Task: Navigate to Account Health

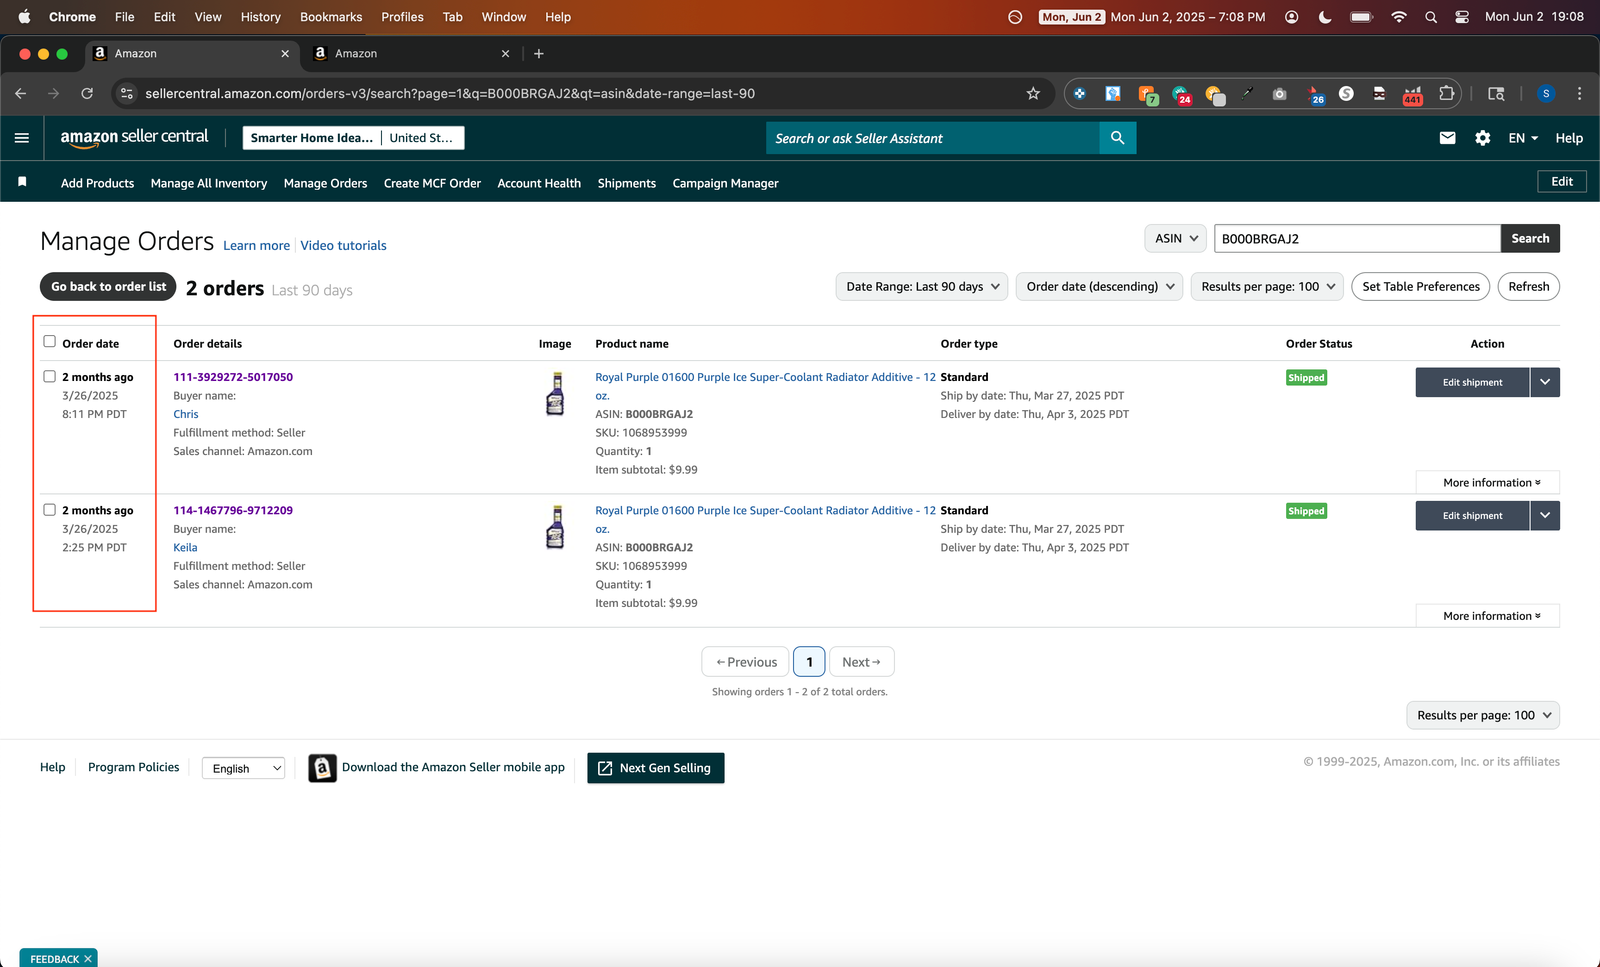Action: pos(539,183)
